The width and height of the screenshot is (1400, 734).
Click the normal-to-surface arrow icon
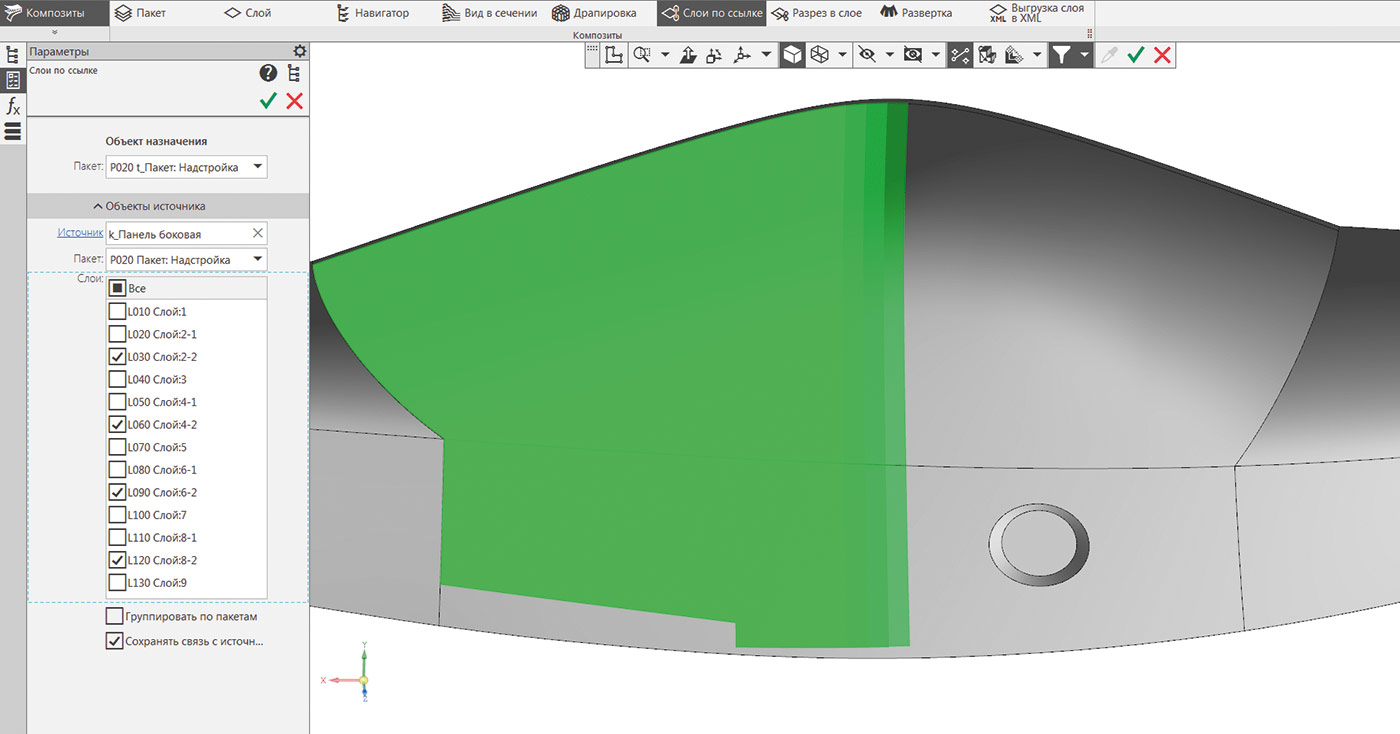click(x=688, y=56)
